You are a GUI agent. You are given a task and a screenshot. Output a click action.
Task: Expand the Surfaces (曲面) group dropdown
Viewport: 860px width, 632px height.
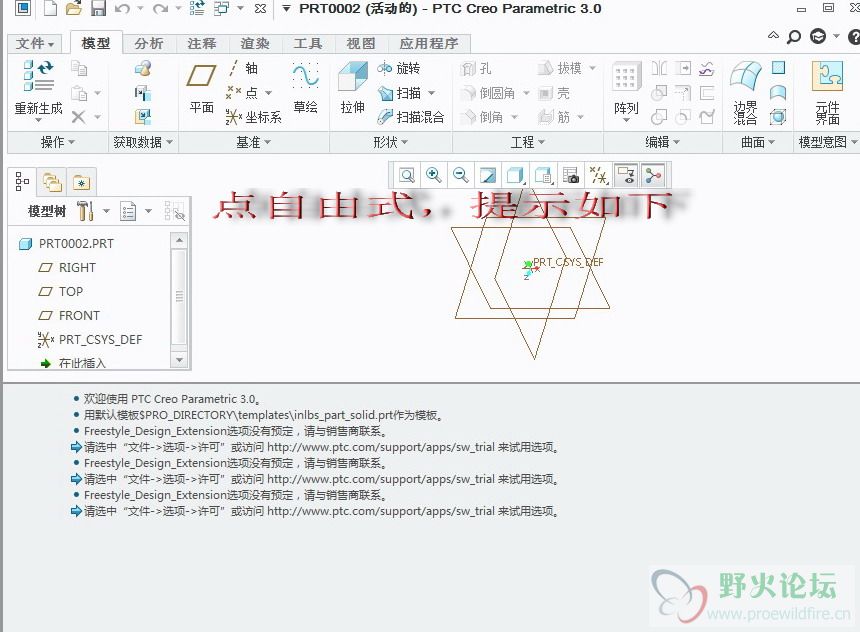click(x=758, y=142)
